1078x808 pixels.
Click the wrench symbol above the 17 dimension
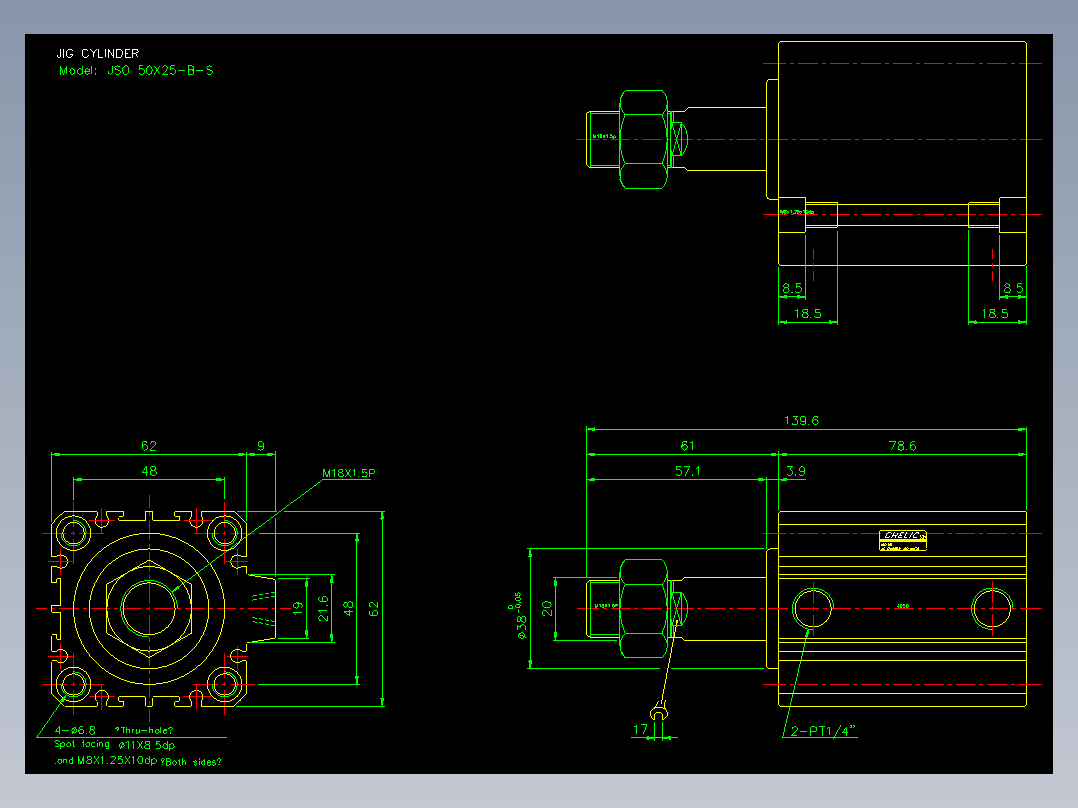(x=659, y=710)
